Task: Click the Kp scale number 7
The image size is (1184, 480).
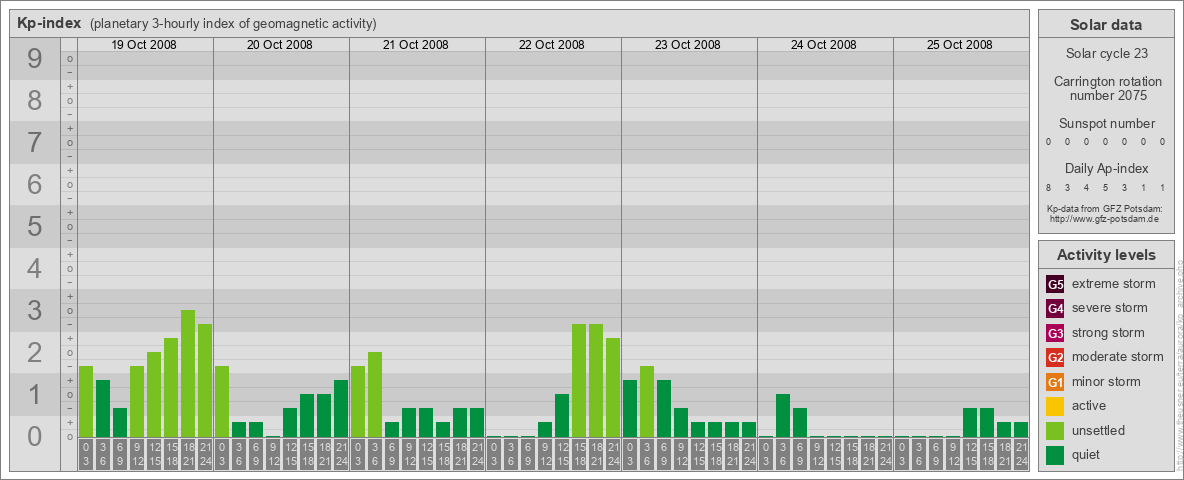Action: pos(34,142)
